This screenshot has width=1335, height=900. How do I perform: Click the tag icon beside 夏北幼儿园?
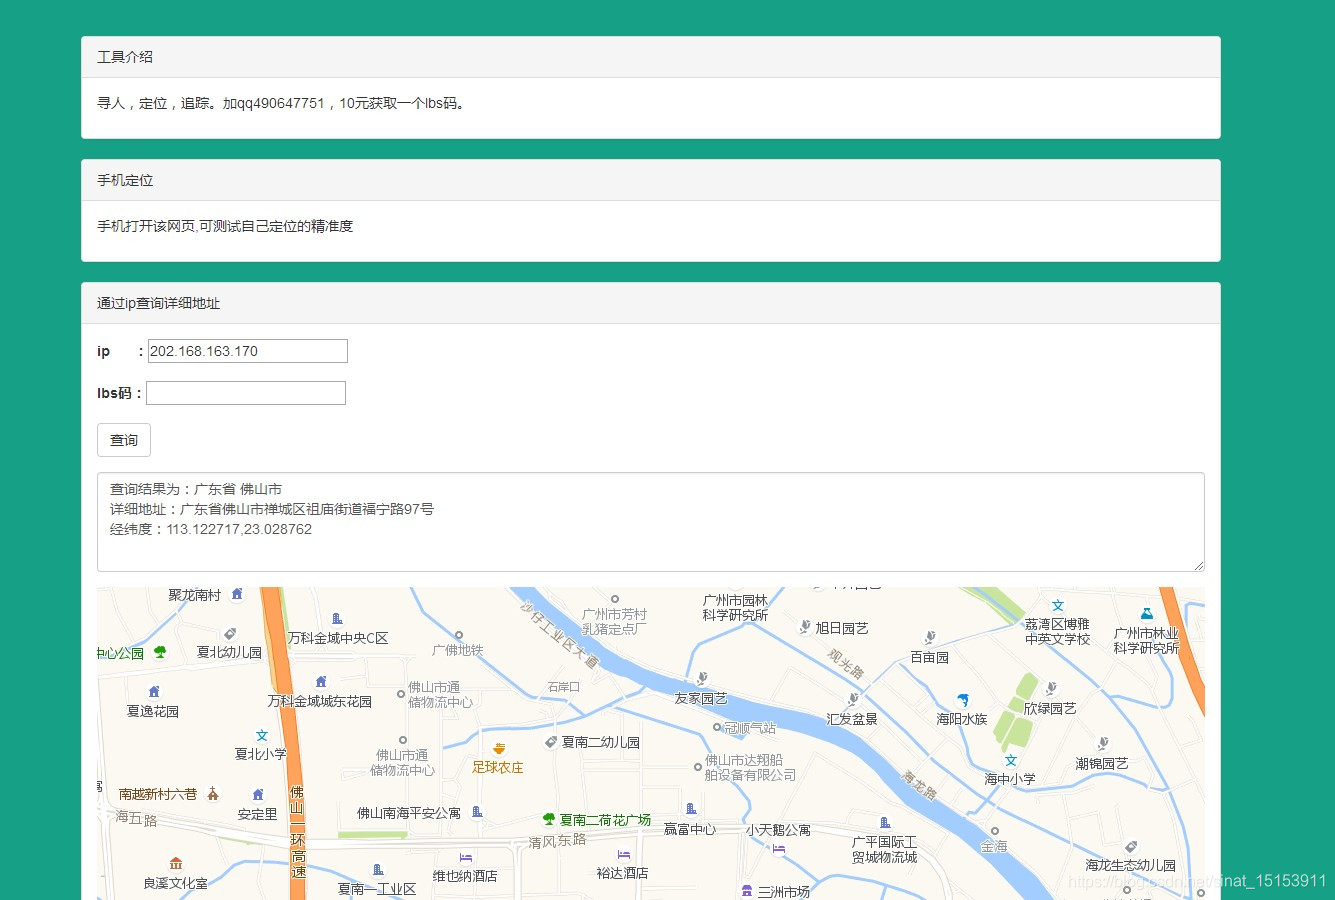pos(230,634)
